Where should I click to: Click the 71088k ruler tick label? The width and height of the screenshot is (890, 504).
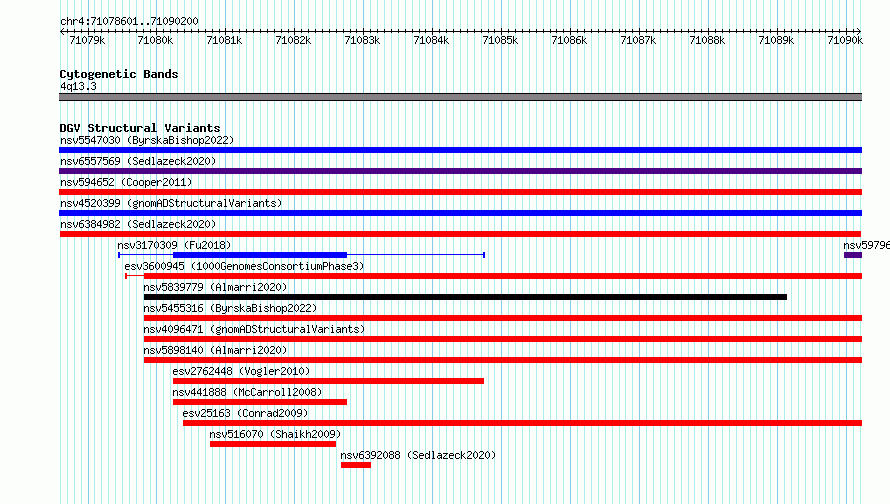pyautogui.click(x=707, y=40)
